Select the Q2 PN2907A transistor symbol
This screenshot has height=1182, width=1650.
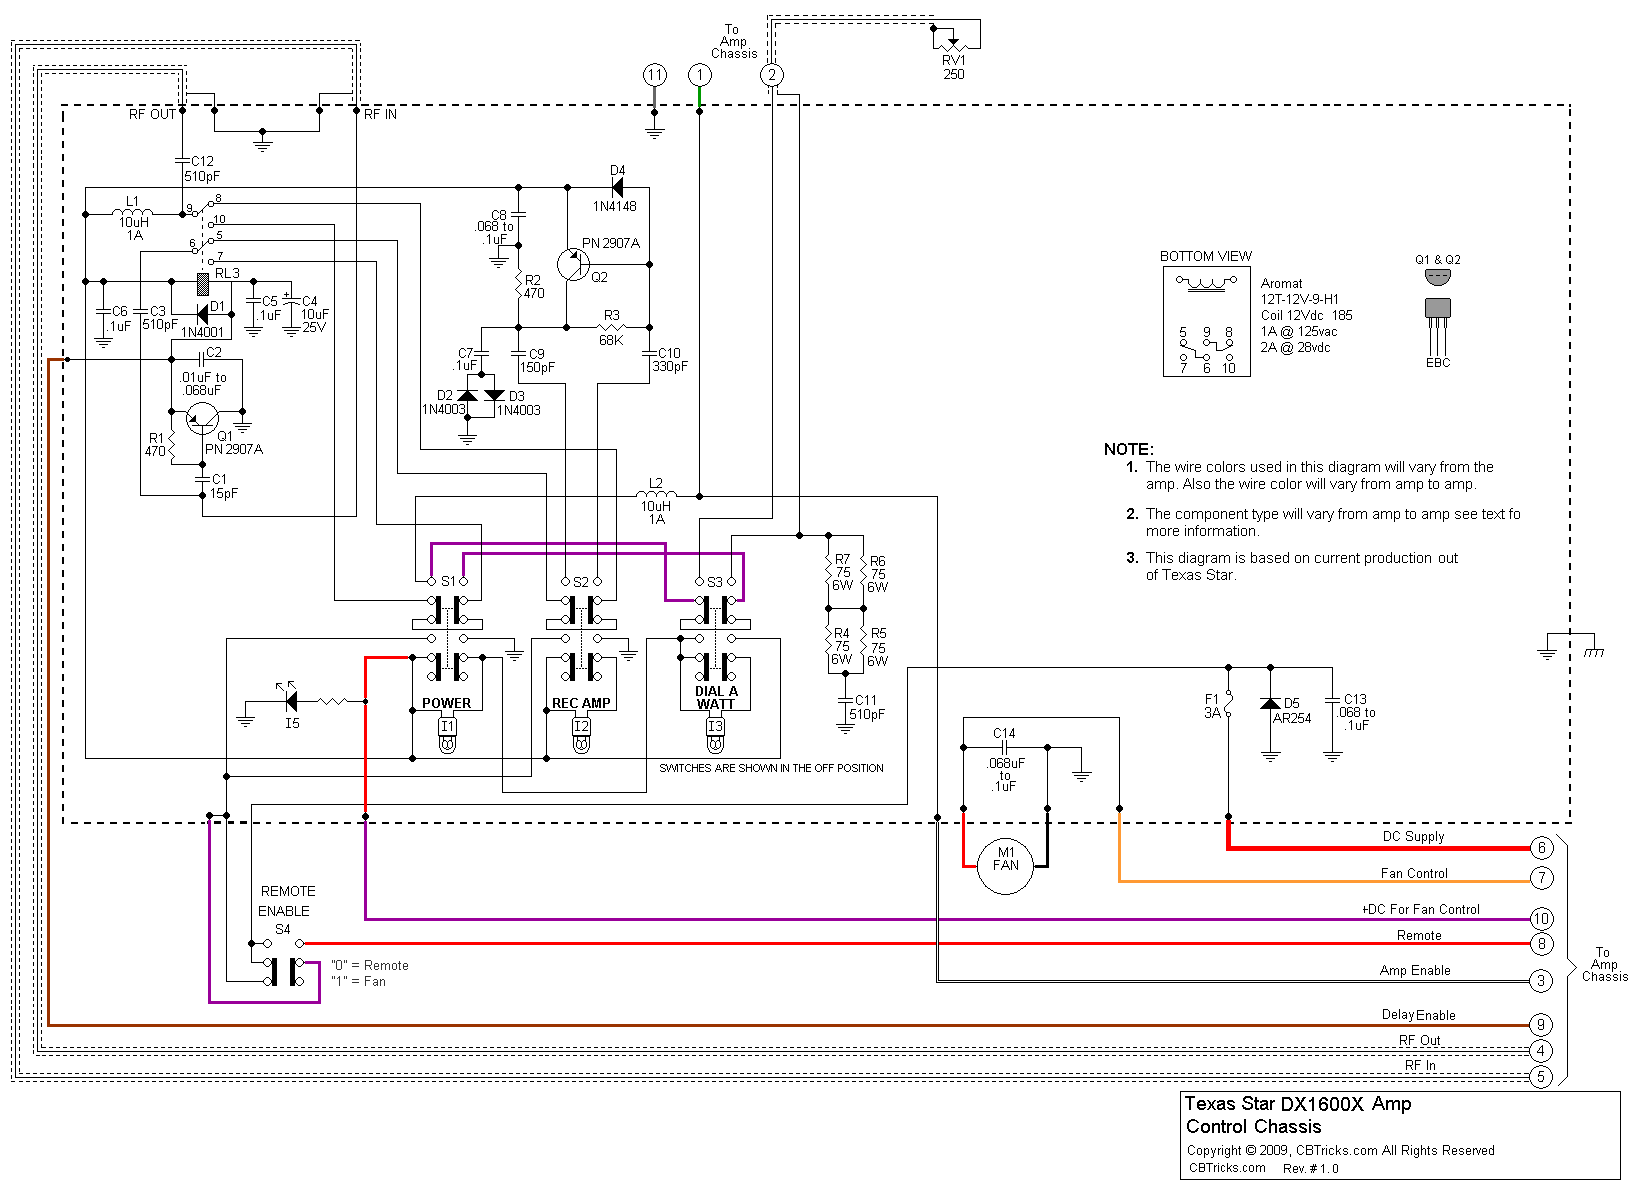573,265
